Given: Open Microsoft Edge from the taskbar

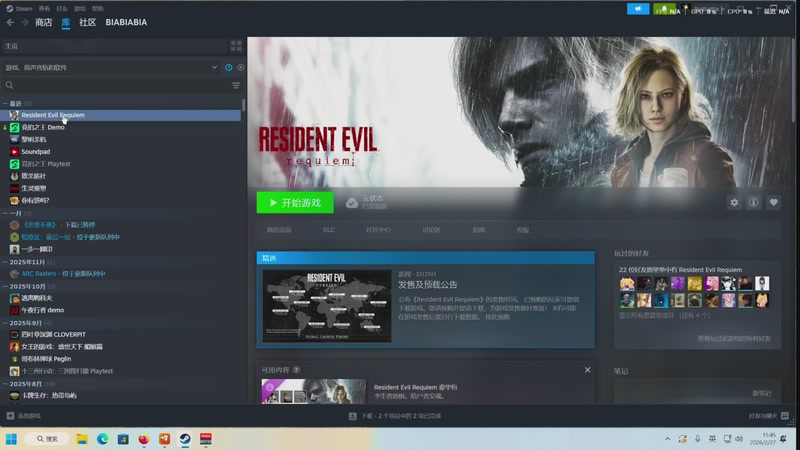Looking at the screenshot, I should pos(103,439).
